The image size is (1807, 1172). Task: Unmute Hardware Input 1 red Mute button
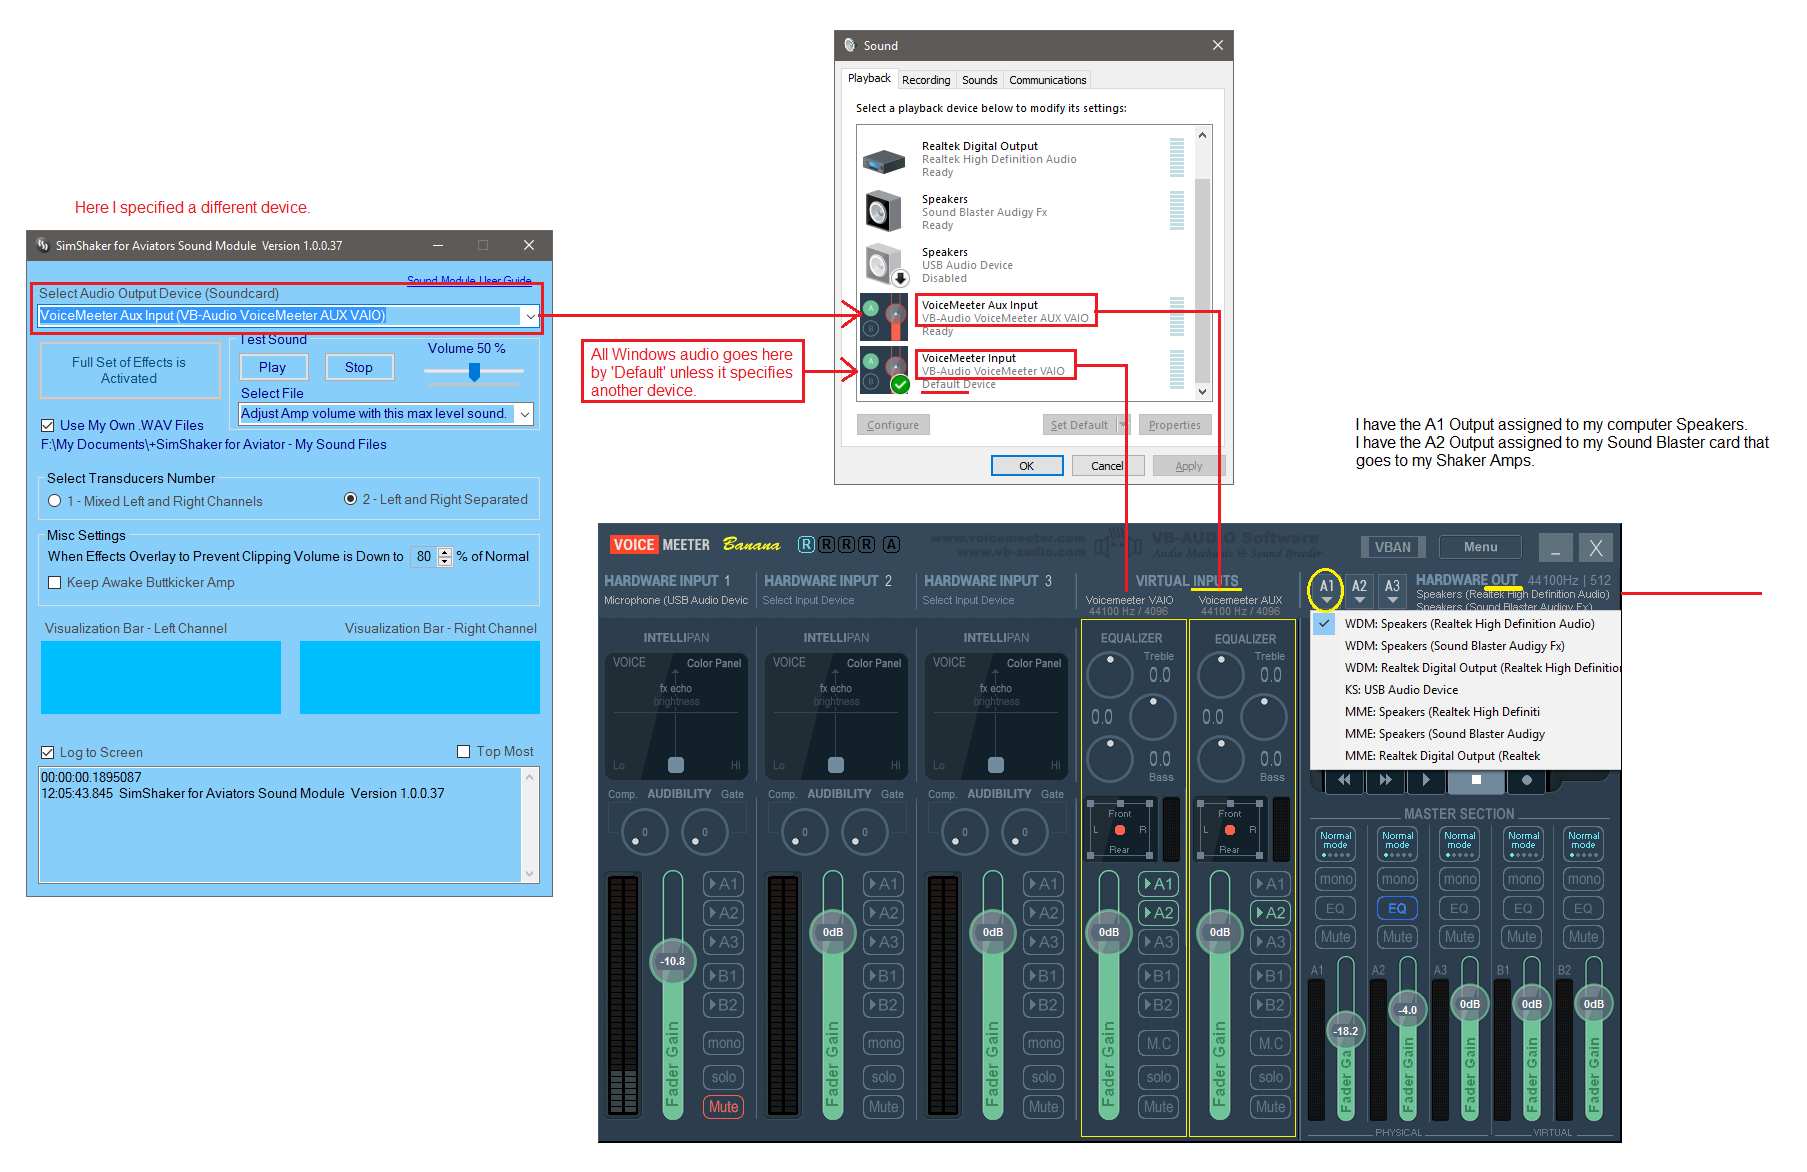724,1107
